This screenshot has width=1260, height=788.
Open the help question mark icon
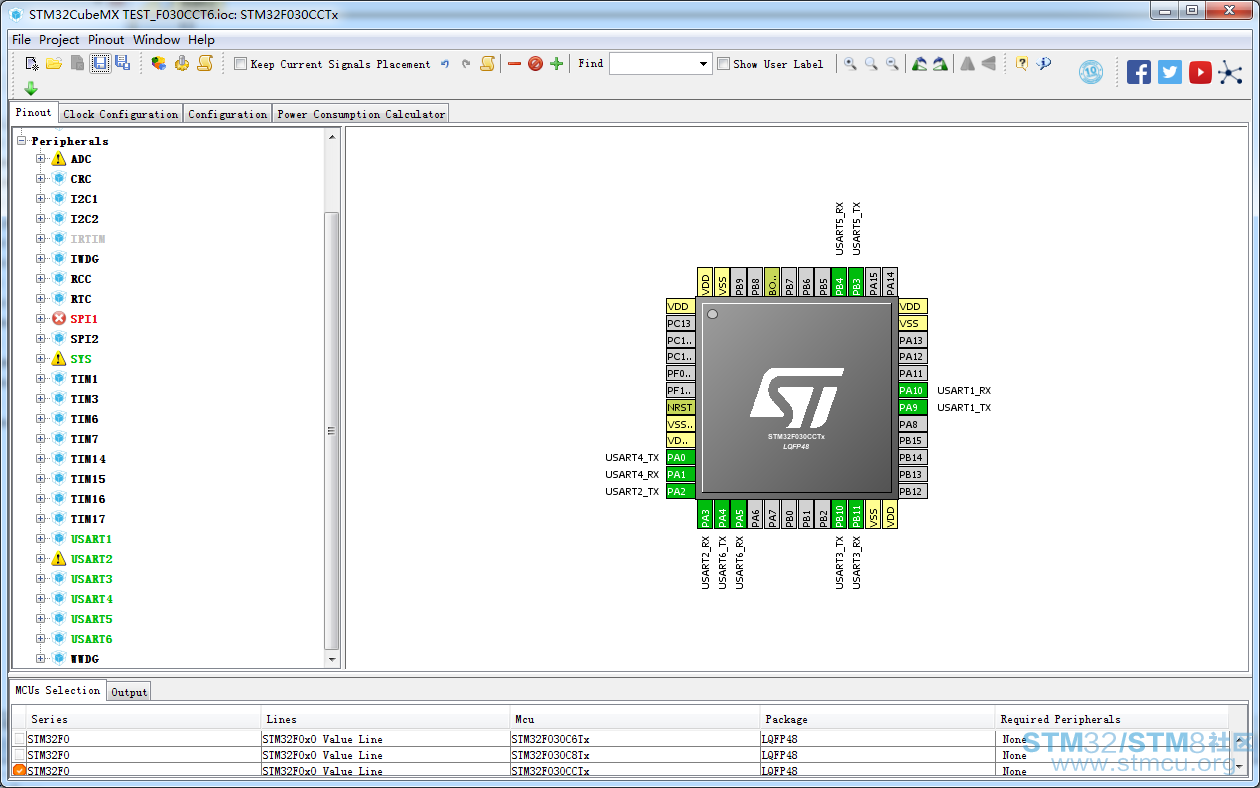(1022, 63)
